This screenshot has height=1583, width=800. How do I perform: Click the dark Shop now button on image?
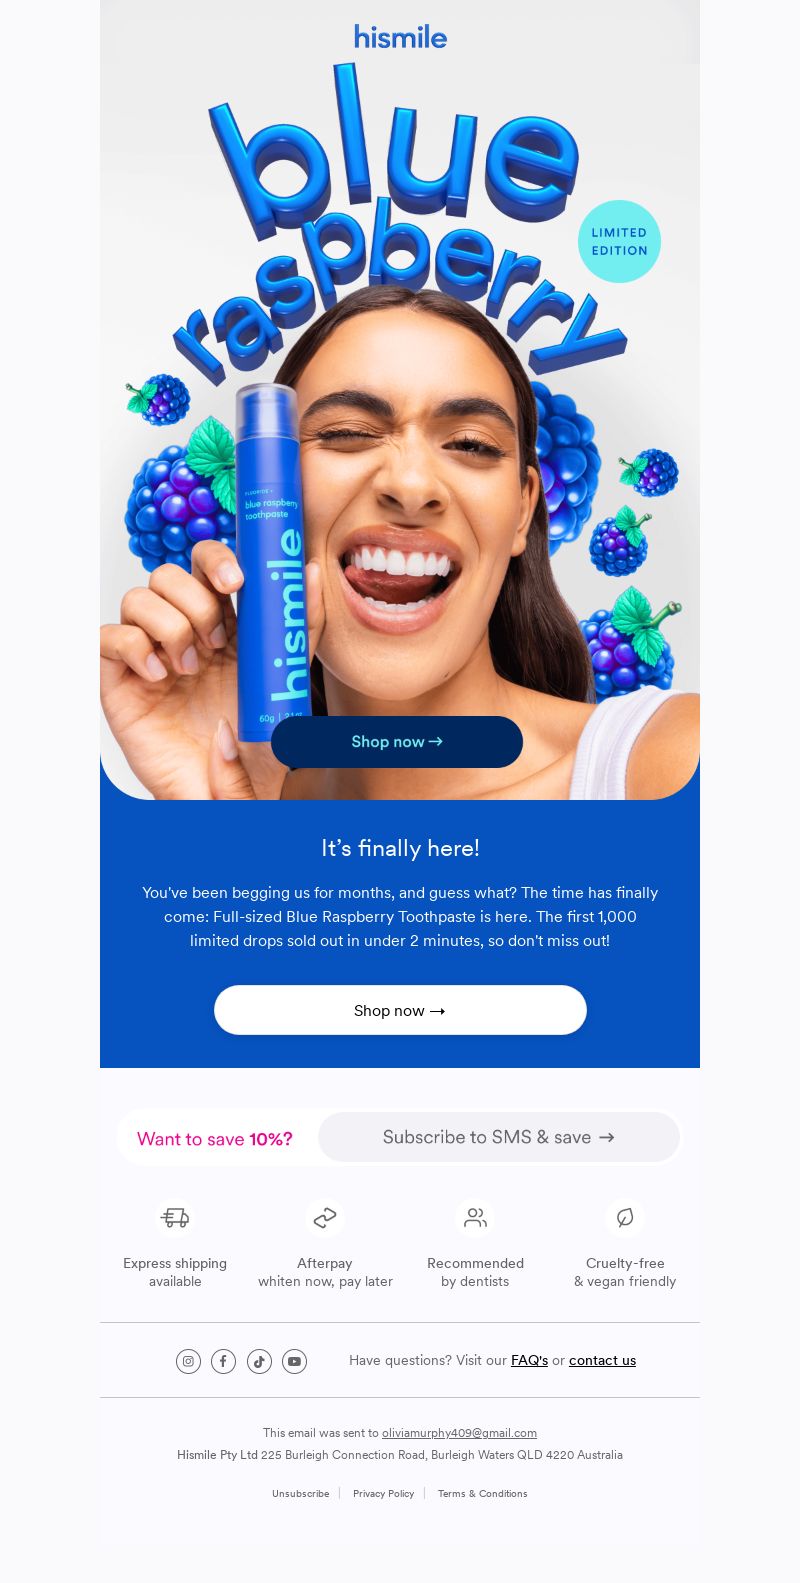tap(397, 742)
